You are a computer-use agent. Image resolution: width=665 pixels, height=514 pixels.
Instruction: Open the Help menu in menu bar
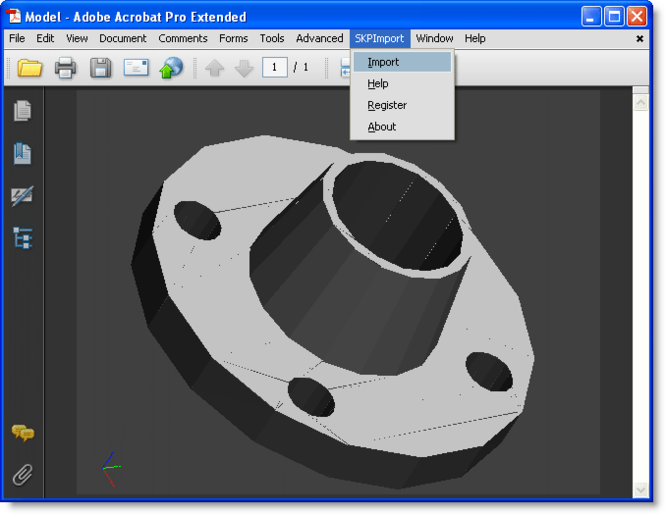pyautogui.click(x=475, y=39)
